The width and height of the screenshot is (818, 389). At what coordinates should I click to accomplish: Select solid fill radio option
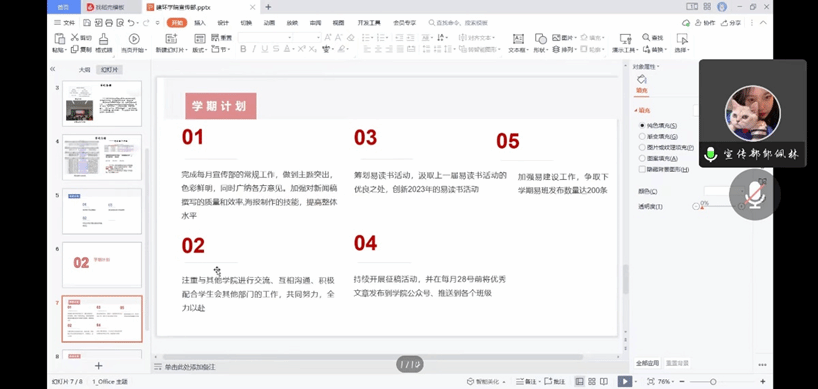click(642, 126)
